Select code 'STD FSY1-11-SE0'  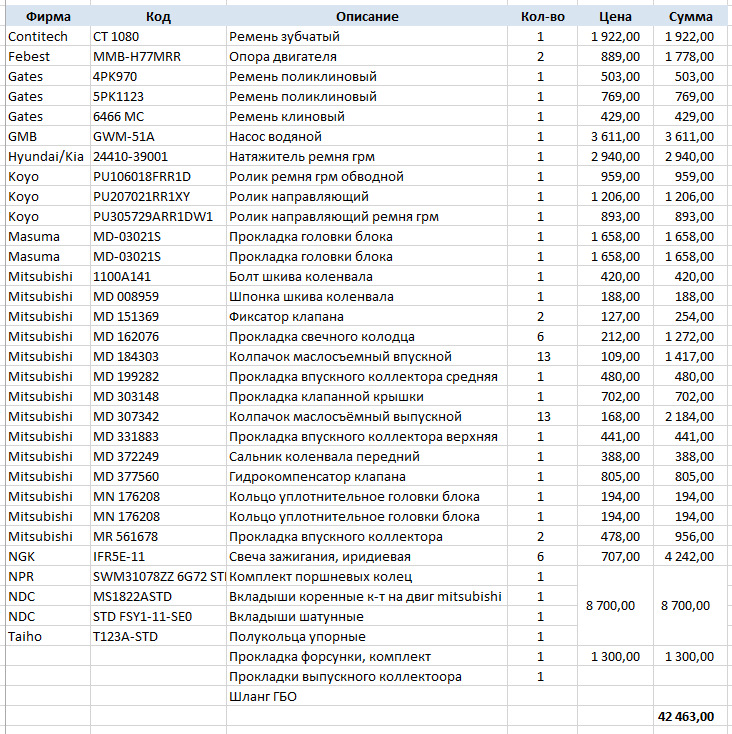(x=158, y=617)
